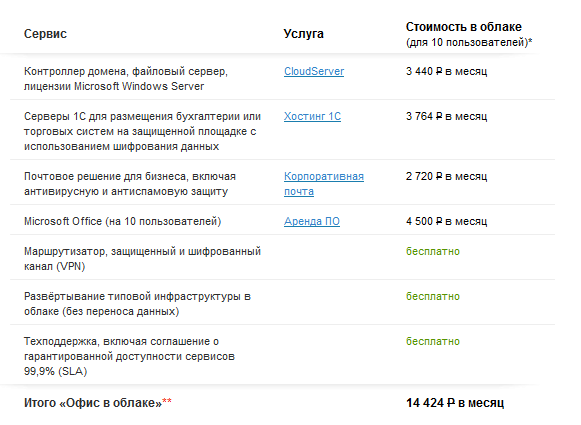
Task: Click the Сервис column header
Action: pos(45,34)
